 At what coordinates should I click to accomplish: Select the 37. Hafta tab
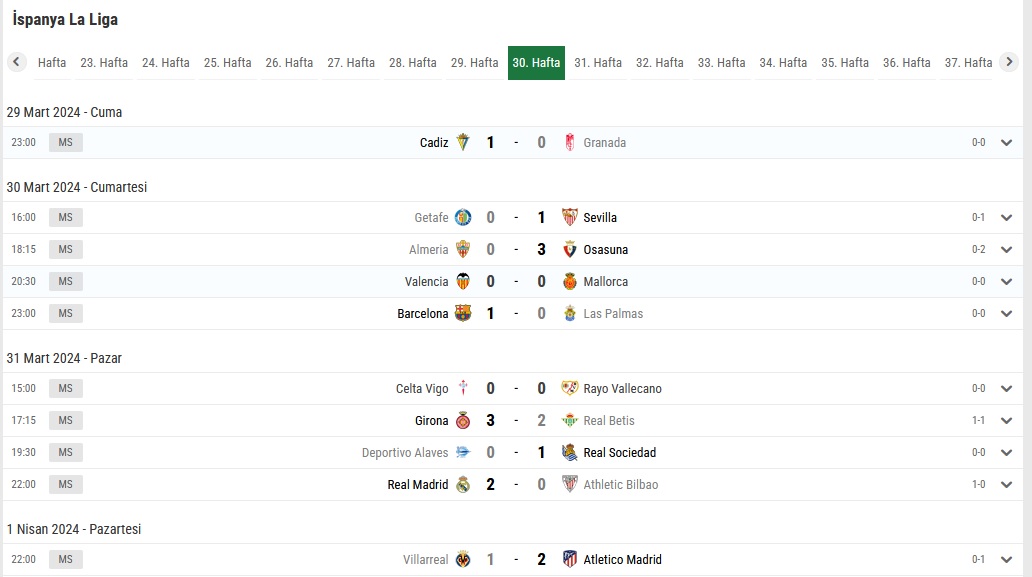click(x=968, y=63)
